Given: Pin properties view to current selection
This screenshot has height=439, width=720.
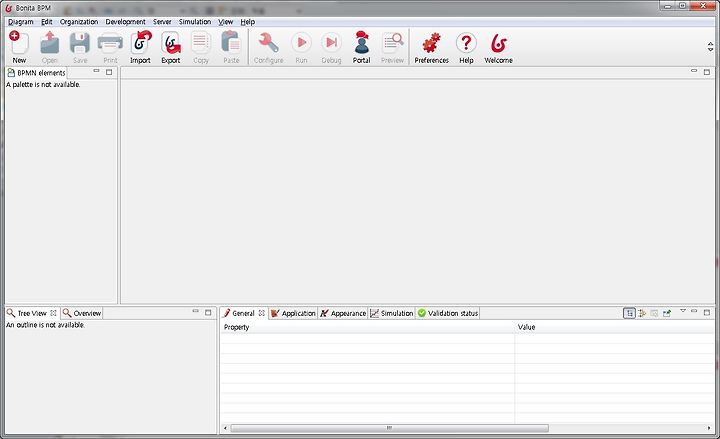Looking at the screenshot, I should [x=667, y=313].
